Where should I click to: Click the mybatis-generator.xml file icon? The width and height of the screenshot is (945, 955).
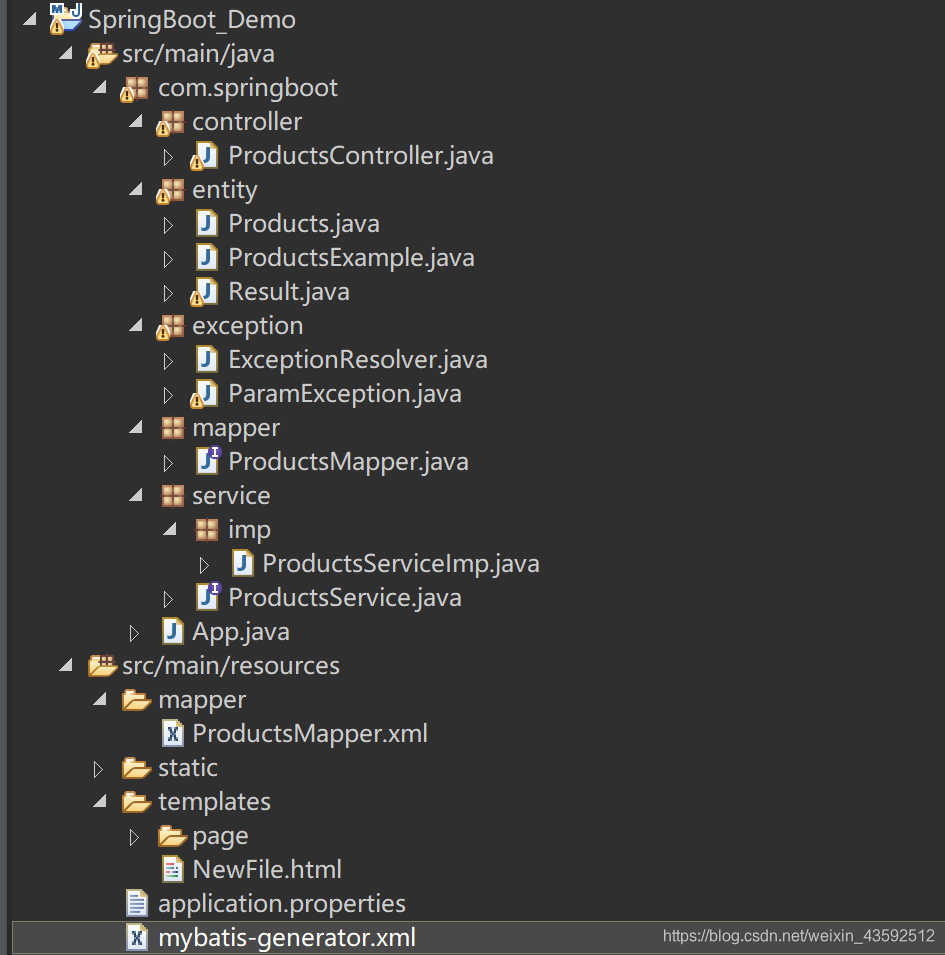[x=137, y=937]
